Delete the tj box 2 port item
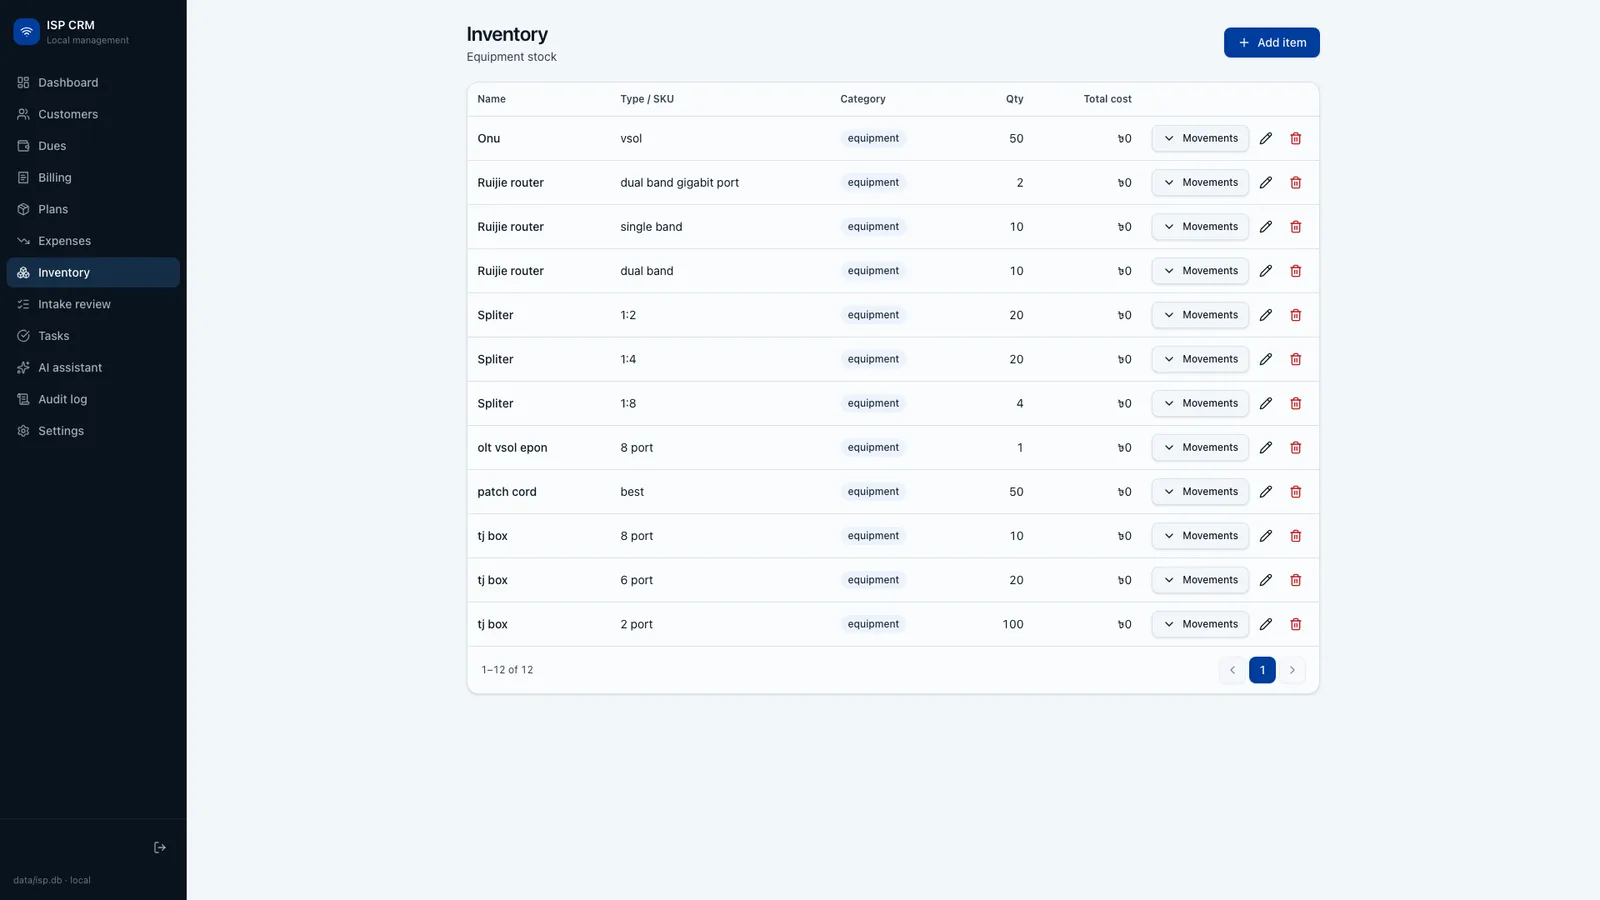 coord(1295,624)
